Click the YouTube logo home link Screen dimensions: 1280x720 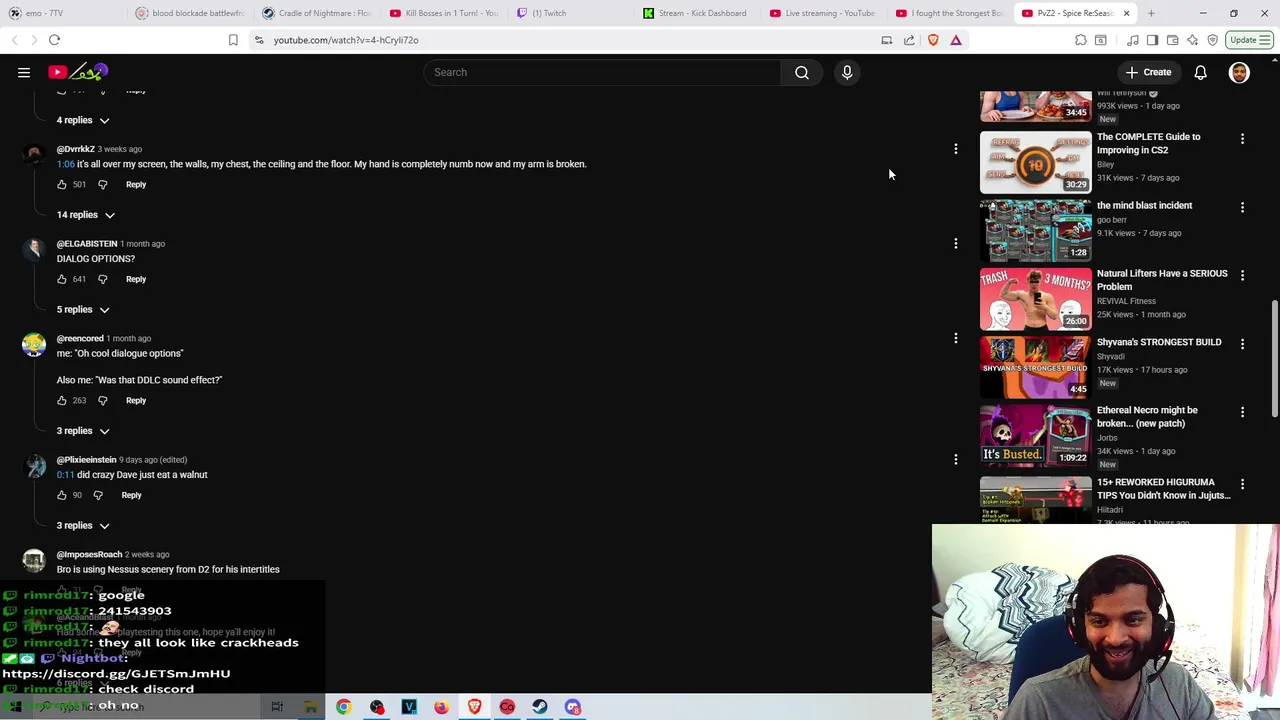click(78, 72)
